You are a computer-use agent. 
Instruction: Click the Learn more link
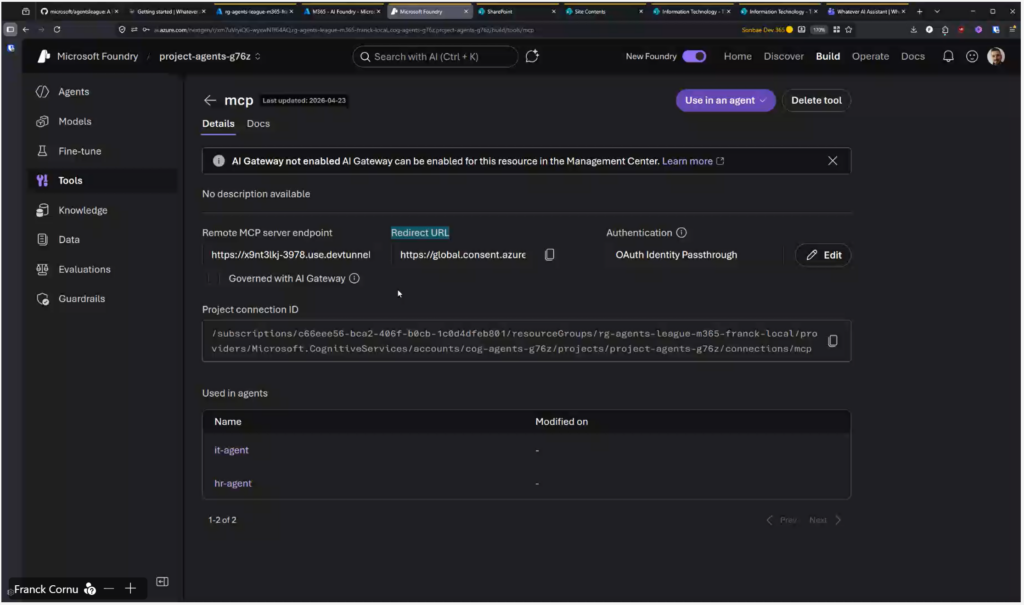pos(687,161)
